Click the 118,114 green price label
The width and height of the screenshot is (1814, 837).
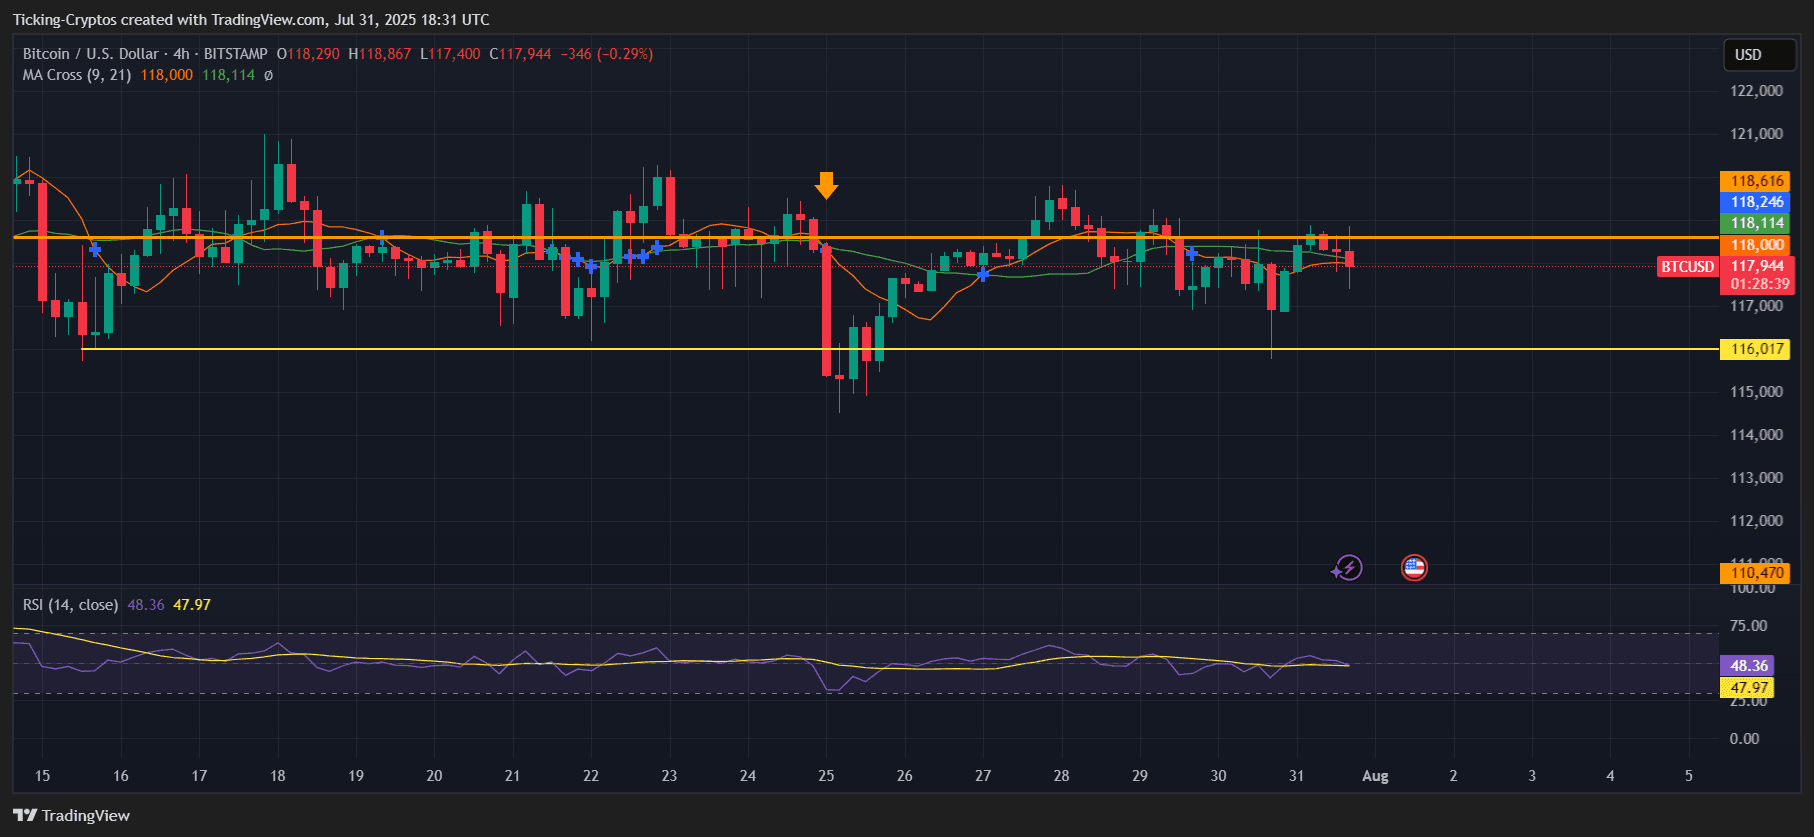(x=1757, y=223)
